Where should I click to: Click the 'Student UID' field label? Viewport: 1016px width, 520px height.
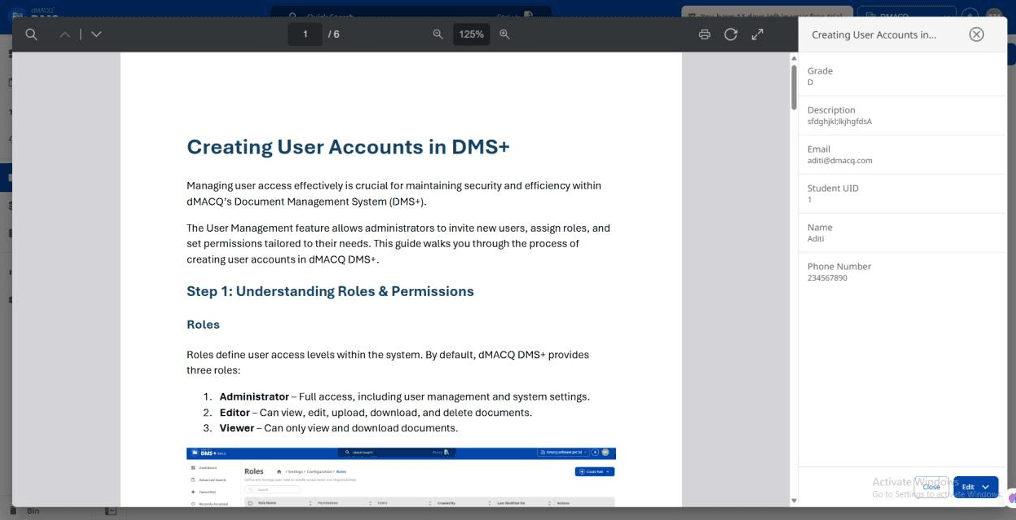point(833,188)
